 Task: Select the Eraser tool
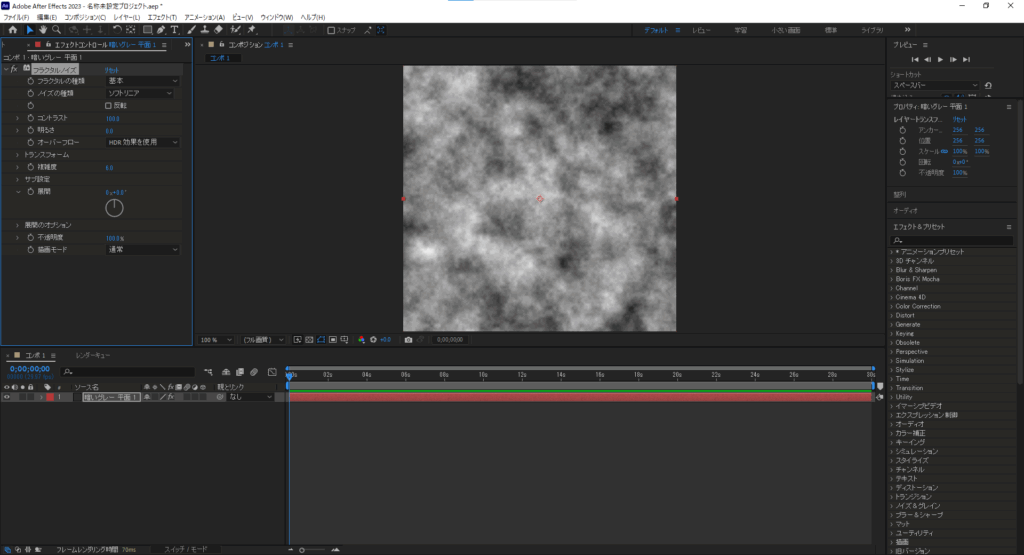click(218, 30)
